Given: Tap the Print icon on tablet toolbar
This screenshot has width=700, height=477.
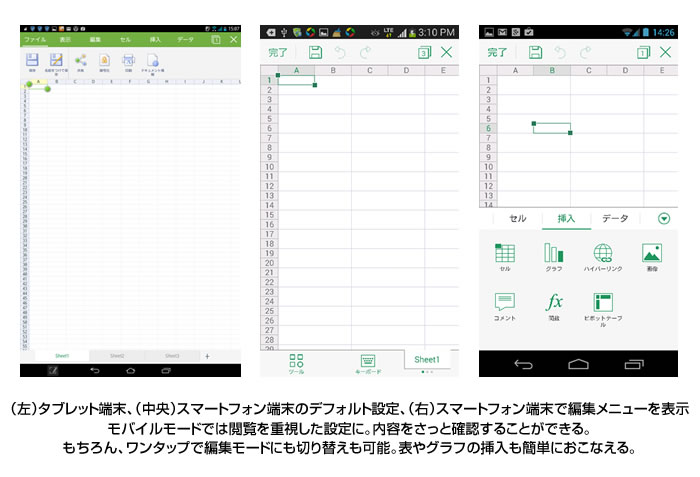Looking at the screenshot, I should tap(128, 60).
